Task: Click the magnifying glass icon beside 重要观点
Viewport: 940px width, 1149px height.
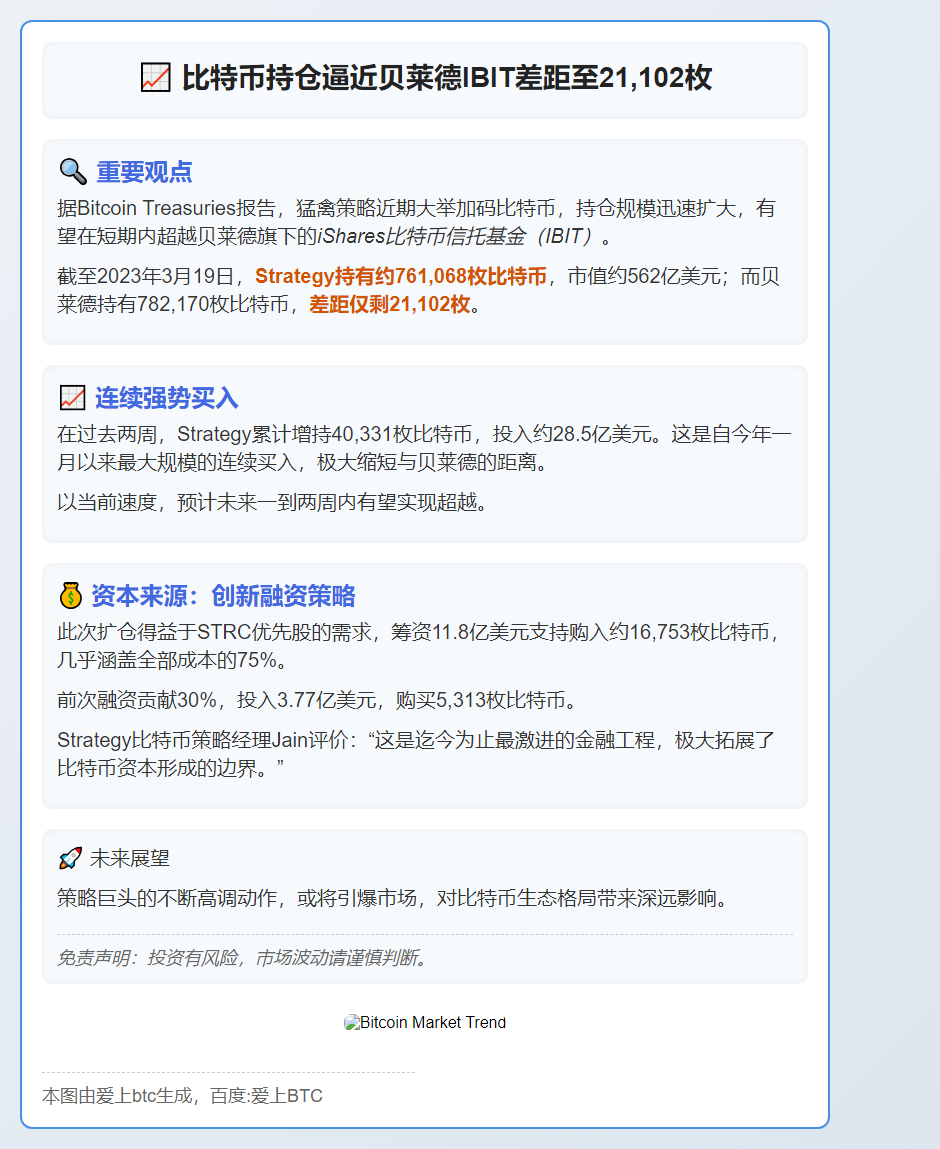Action: (x=73, y=171)
